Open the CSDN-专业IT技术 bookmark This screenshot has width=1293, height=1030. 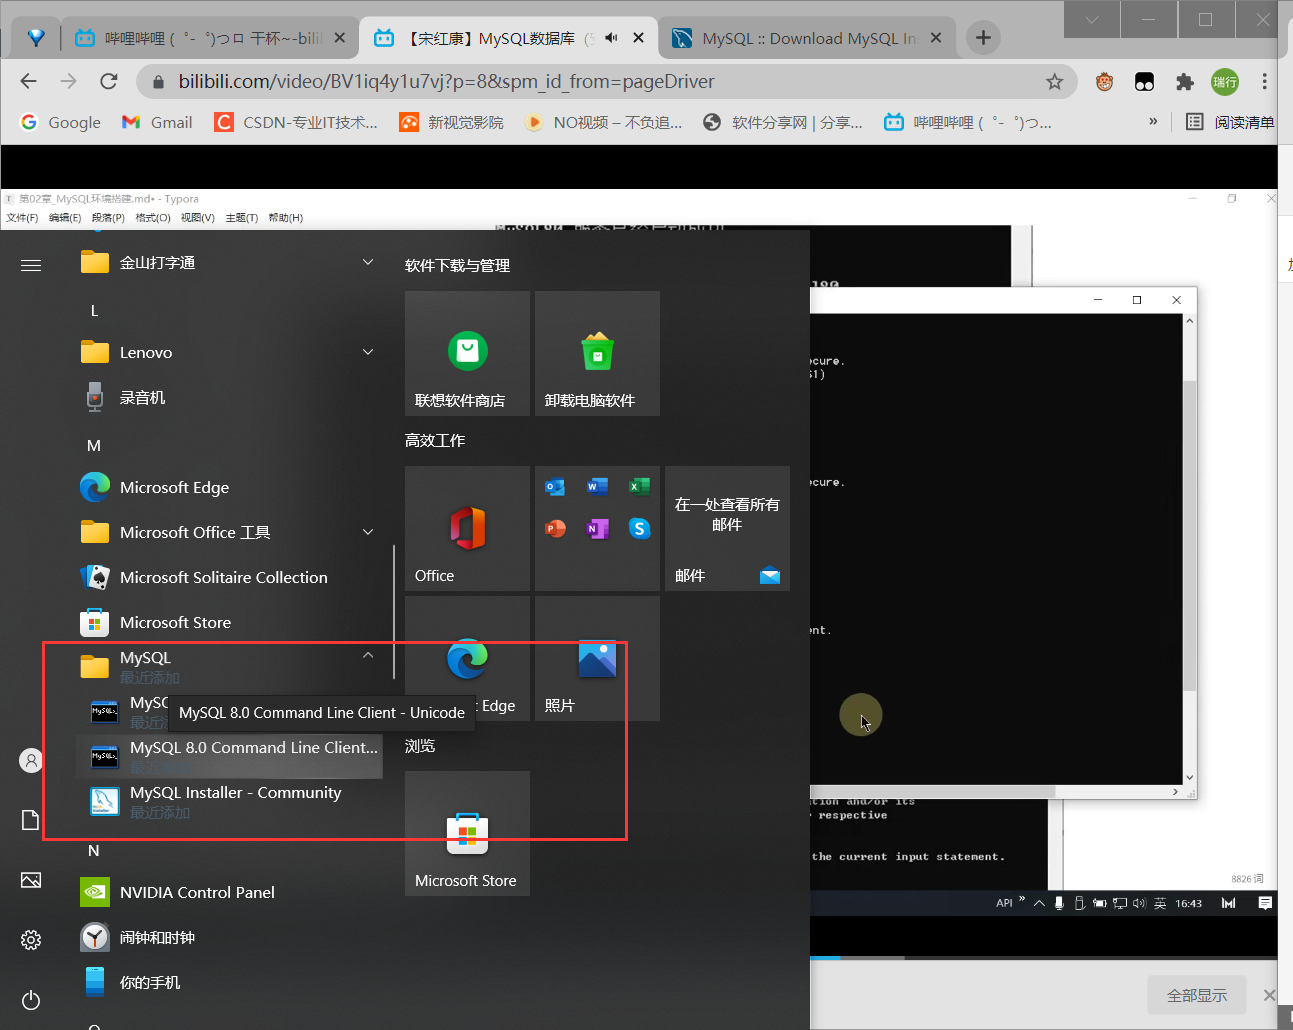[297, 122]
